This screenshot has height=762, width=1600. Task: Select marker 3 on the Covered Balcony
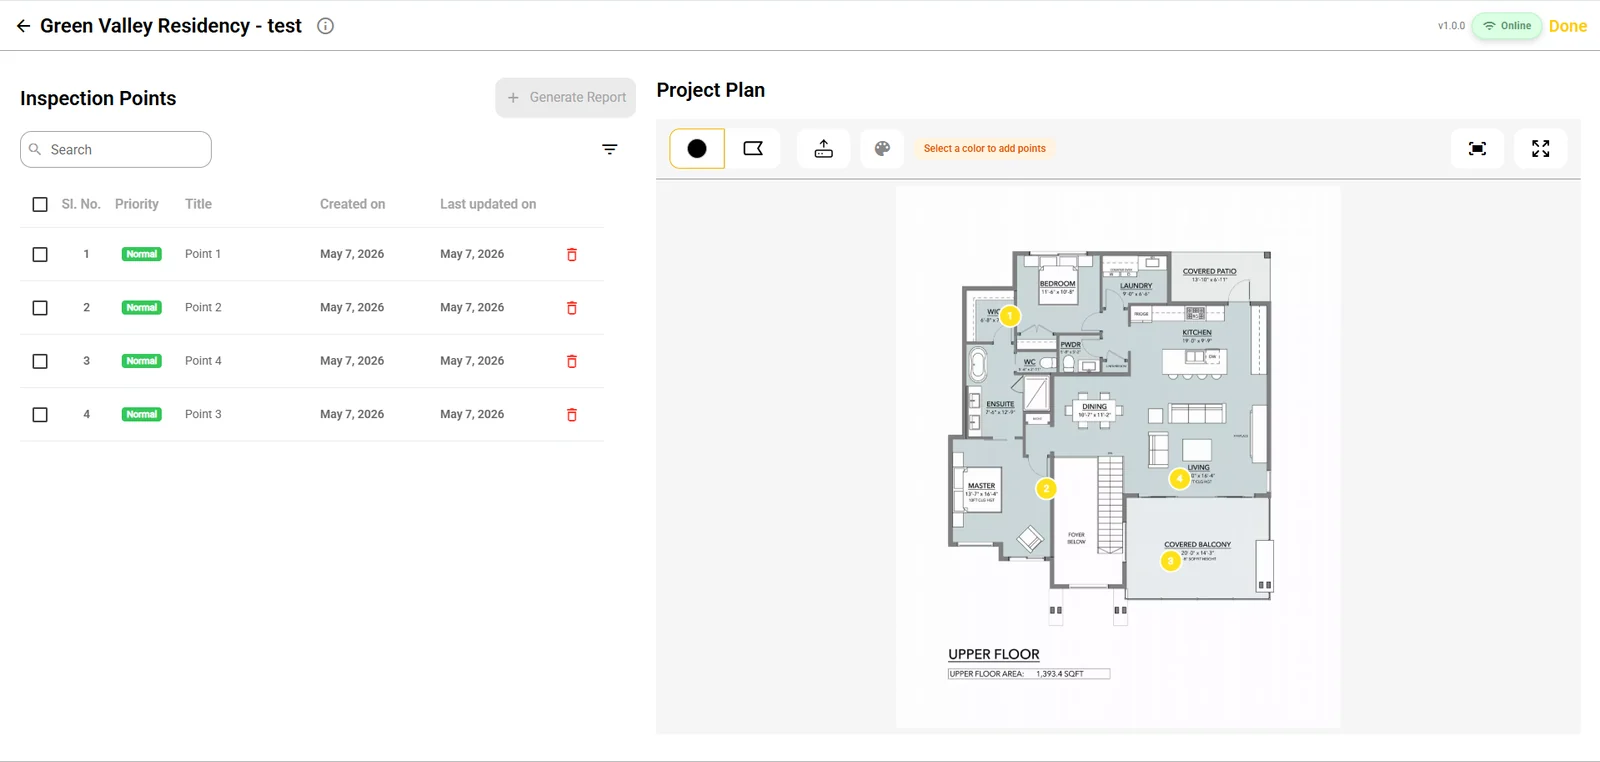click(x=1170, y=561)
